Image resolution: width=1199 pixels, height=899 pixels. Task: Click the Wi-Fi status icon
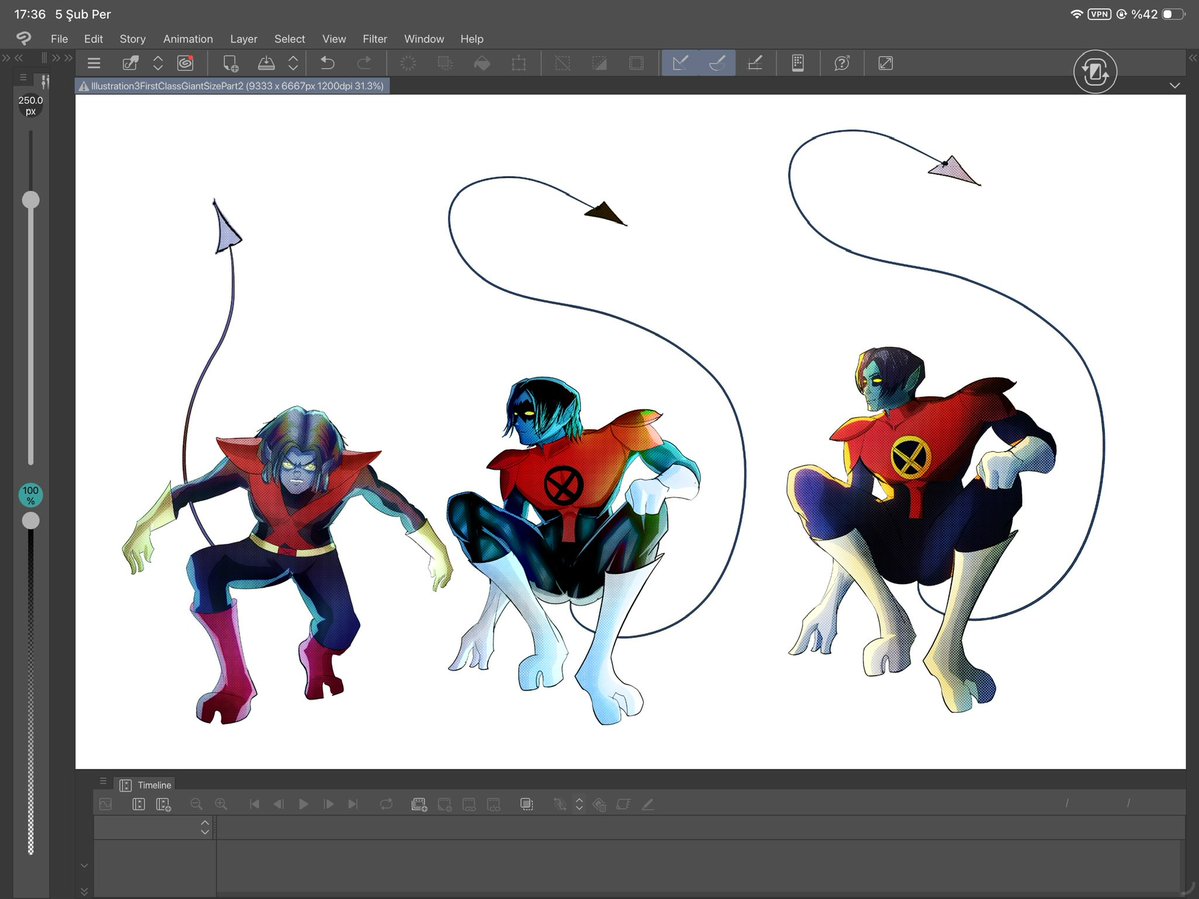point(1077,15)
